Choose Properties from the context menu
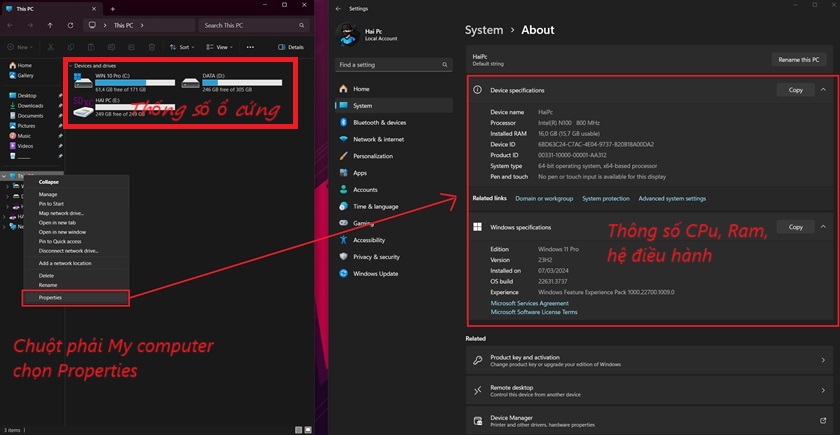The width and height of the screenshot is (840, 435). click(49, 297)
